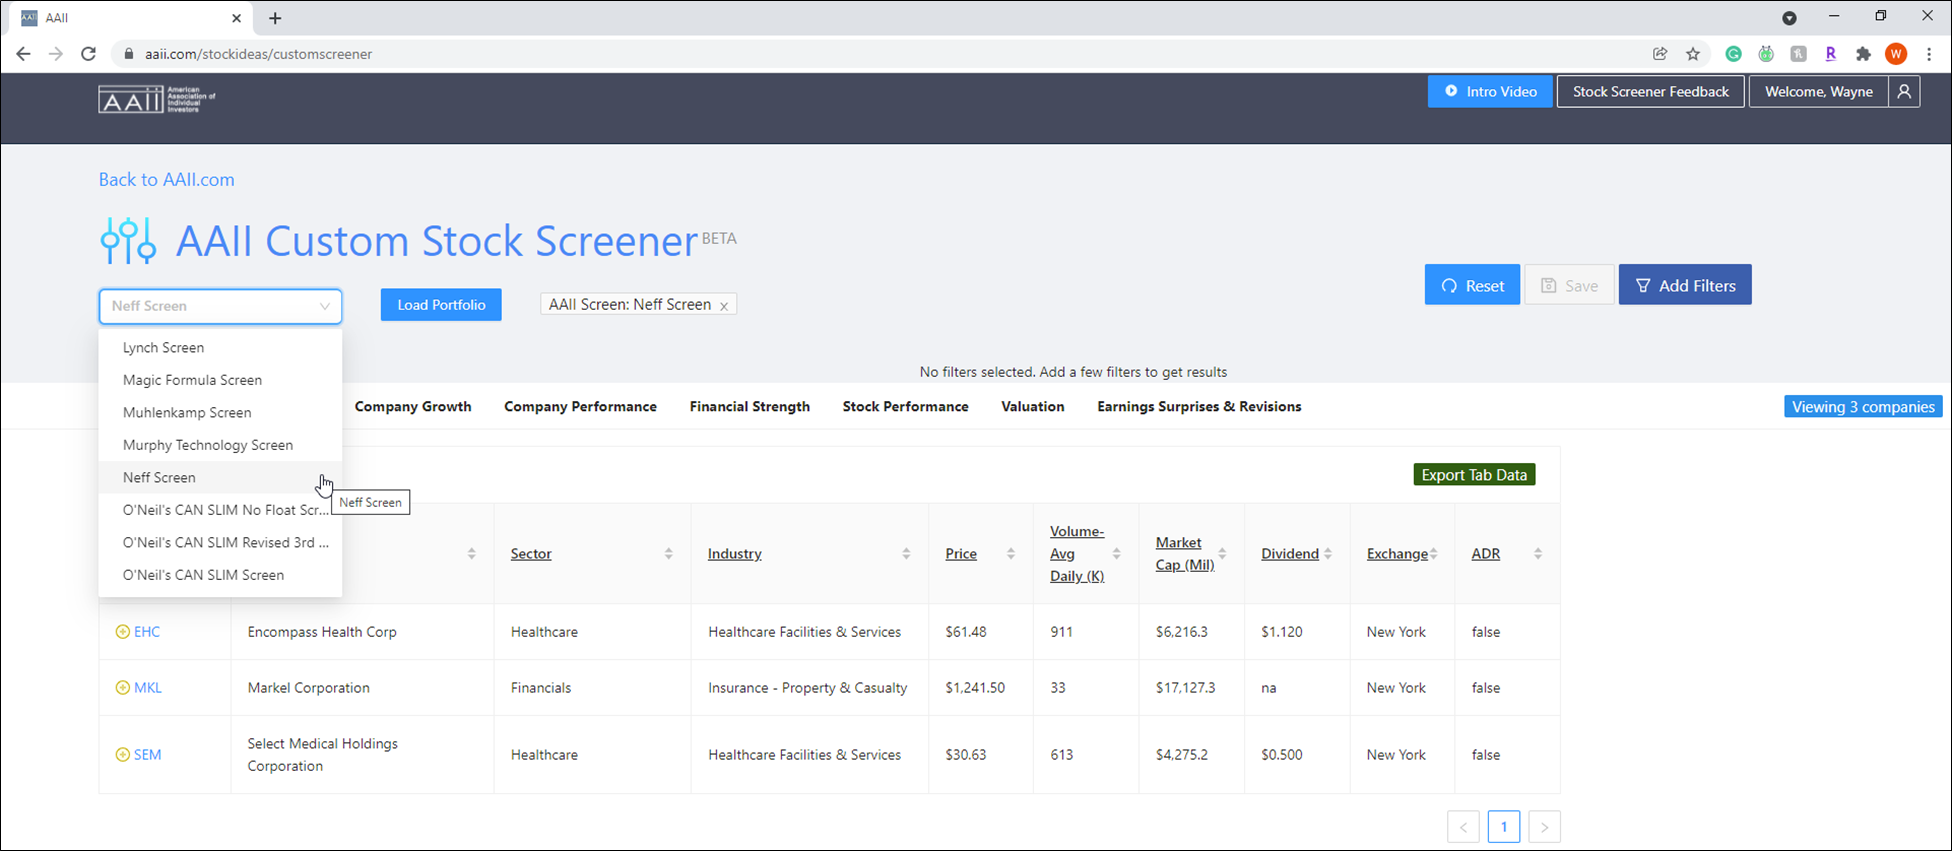1952x851 pixels.
Task: Click Encompass Health Corp company name
Action: pyautogui.click(x=322, y=632)
